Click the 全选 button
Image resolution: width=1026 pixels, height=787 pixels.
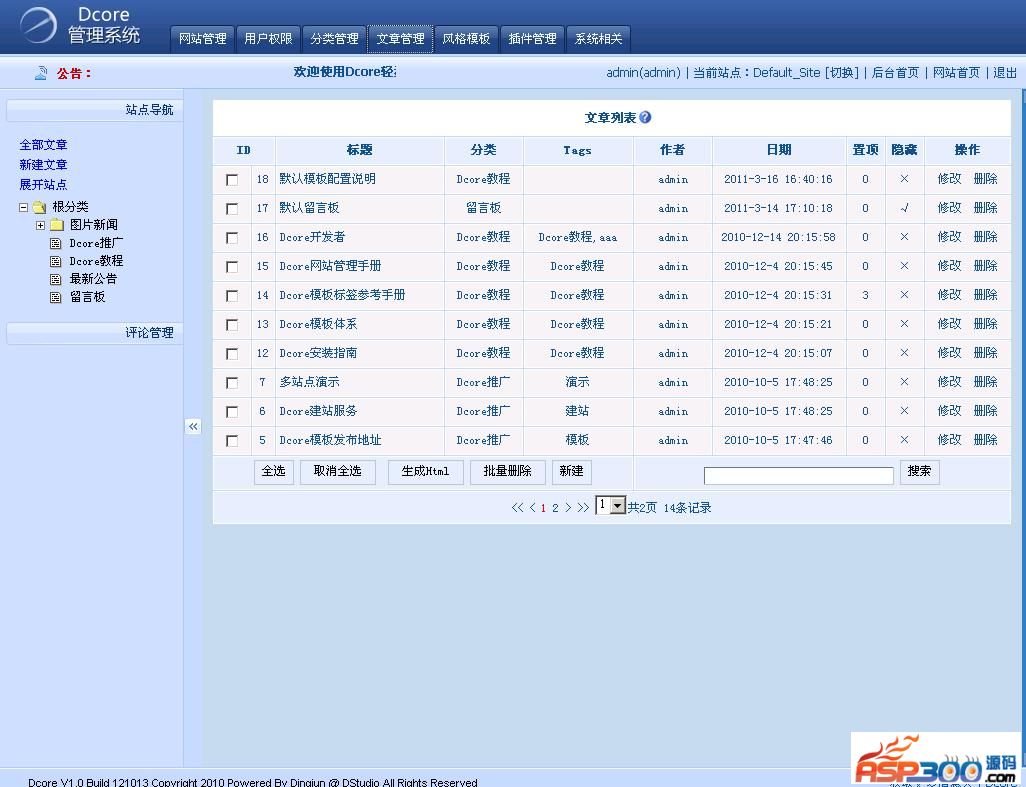274,472
